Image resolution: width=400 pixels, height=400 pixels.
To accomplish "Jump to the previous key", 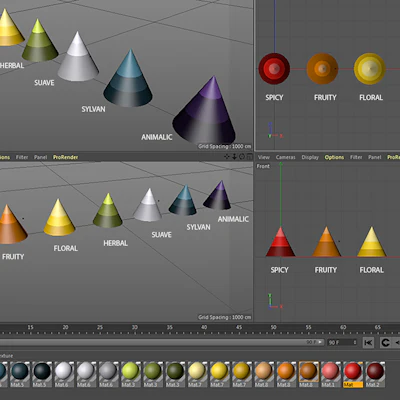I will (x=385, y=342).
